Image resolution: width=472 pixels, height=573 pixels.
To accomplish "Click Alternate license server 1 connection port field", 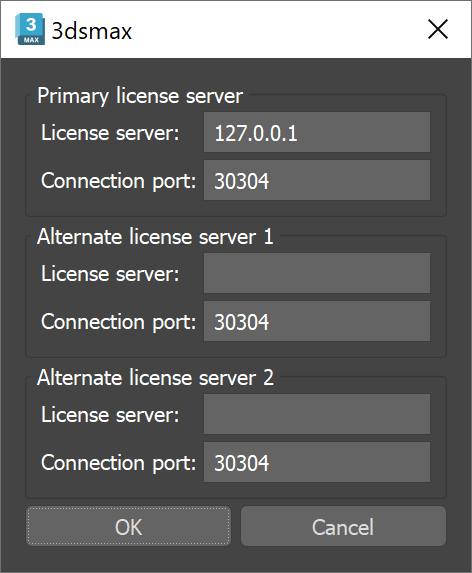I will tap(317, 321).
